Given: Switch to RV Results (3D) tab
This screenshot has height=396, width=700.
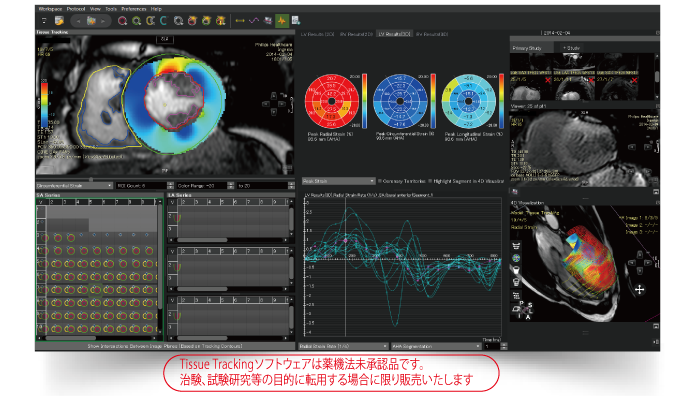Looking at the screenshot, I should point(432,34).
